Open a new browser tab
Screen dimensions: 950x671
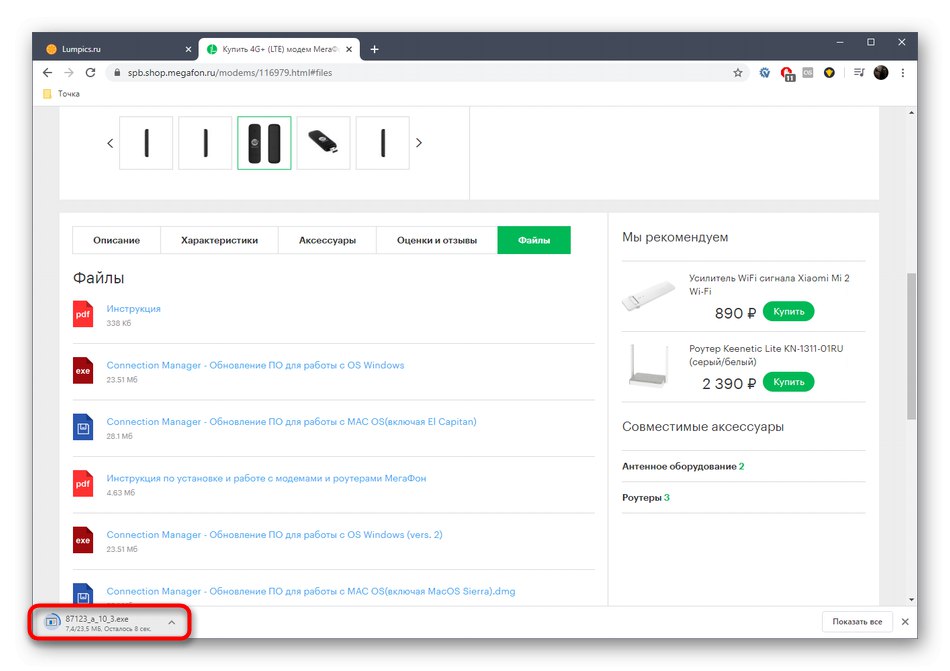[x=374, y=49]
